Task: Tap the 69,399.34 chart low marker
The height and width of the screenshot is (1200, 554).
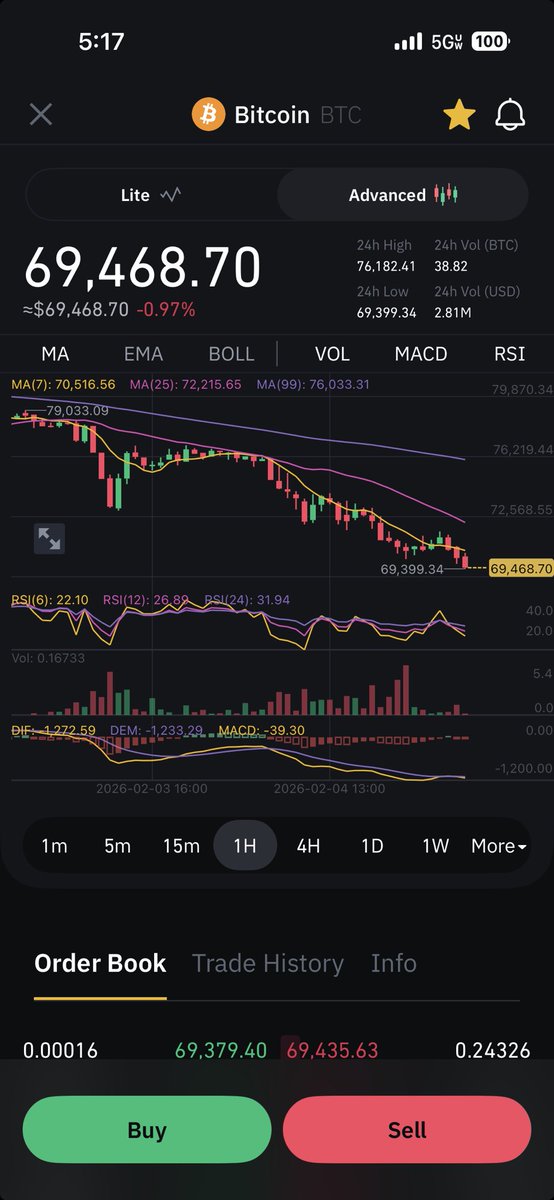Action: click(x=412, y=568)
